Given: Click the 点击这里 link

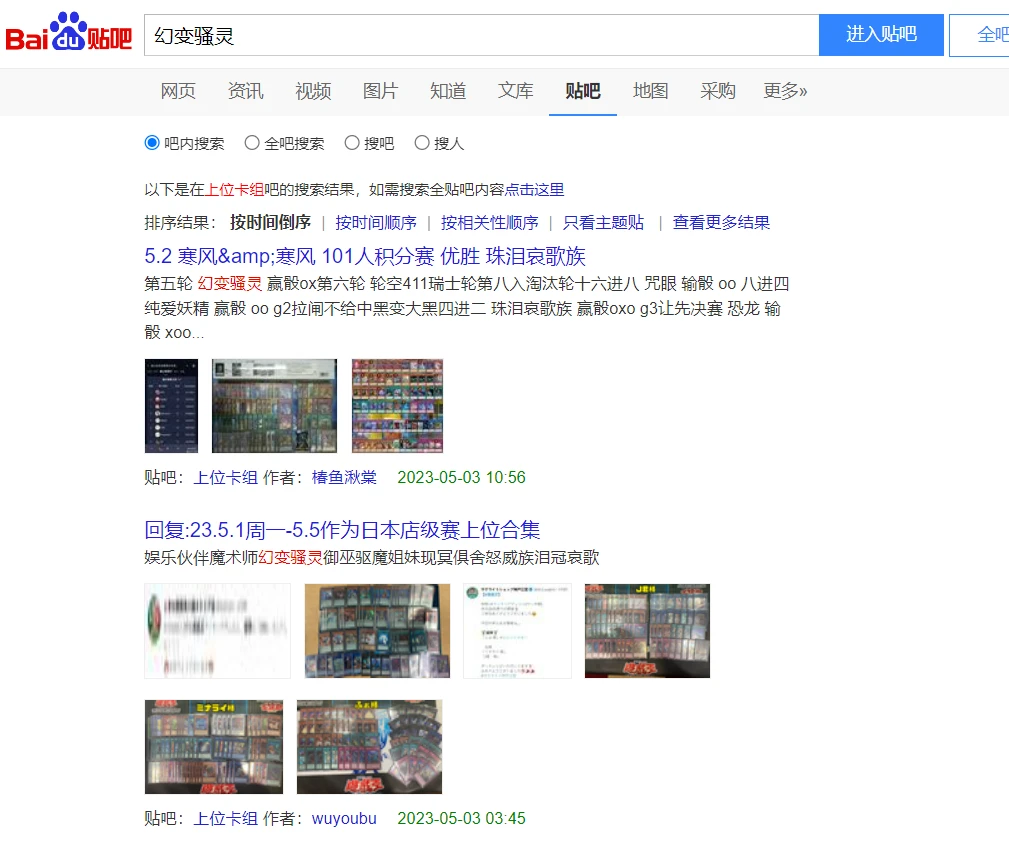Looking at the screenshot, I should click(534, 190).
